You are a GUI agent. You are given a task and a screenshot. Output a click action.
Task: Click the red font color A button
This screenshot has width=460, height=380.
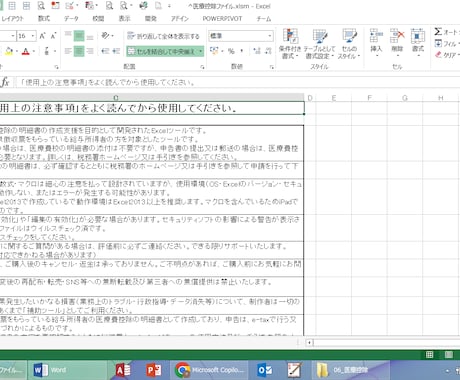pyautogui.click(x=26, y=51)
